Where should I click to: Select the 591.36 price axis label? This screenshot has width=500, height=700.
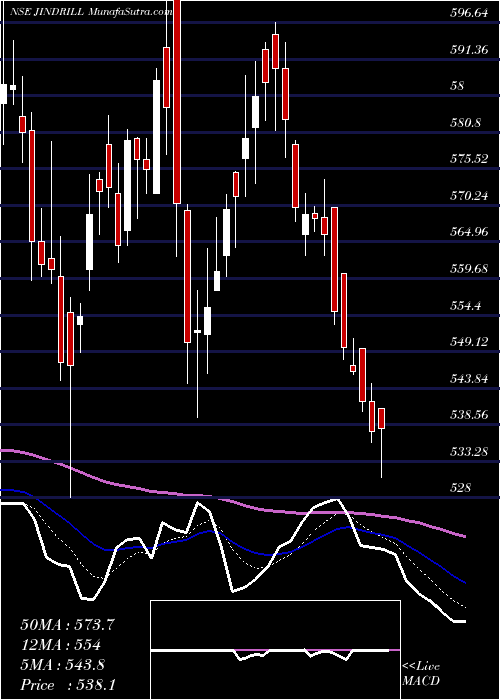468,50
